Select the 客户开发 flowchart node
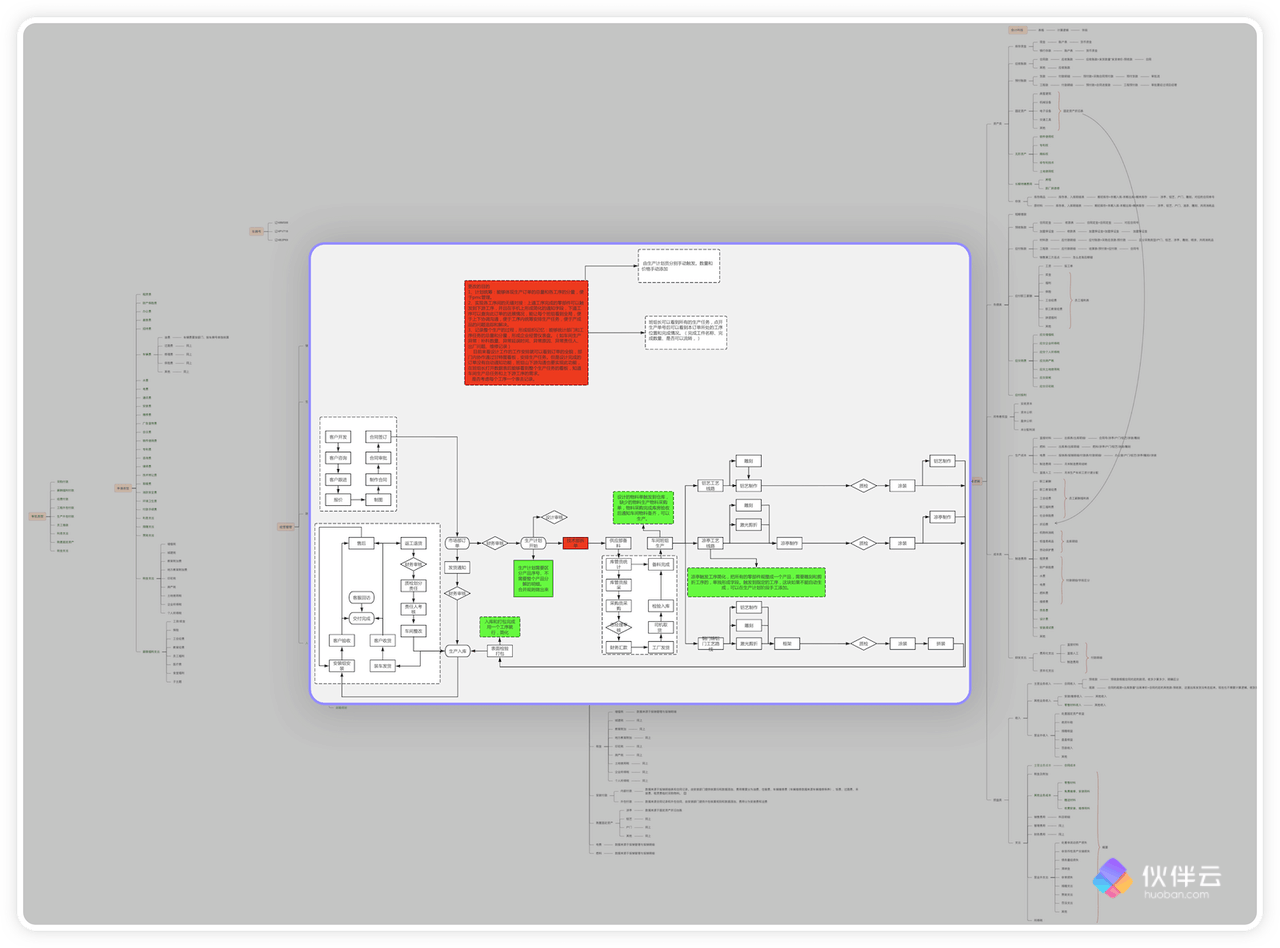1280x948 pixels. 338,437
